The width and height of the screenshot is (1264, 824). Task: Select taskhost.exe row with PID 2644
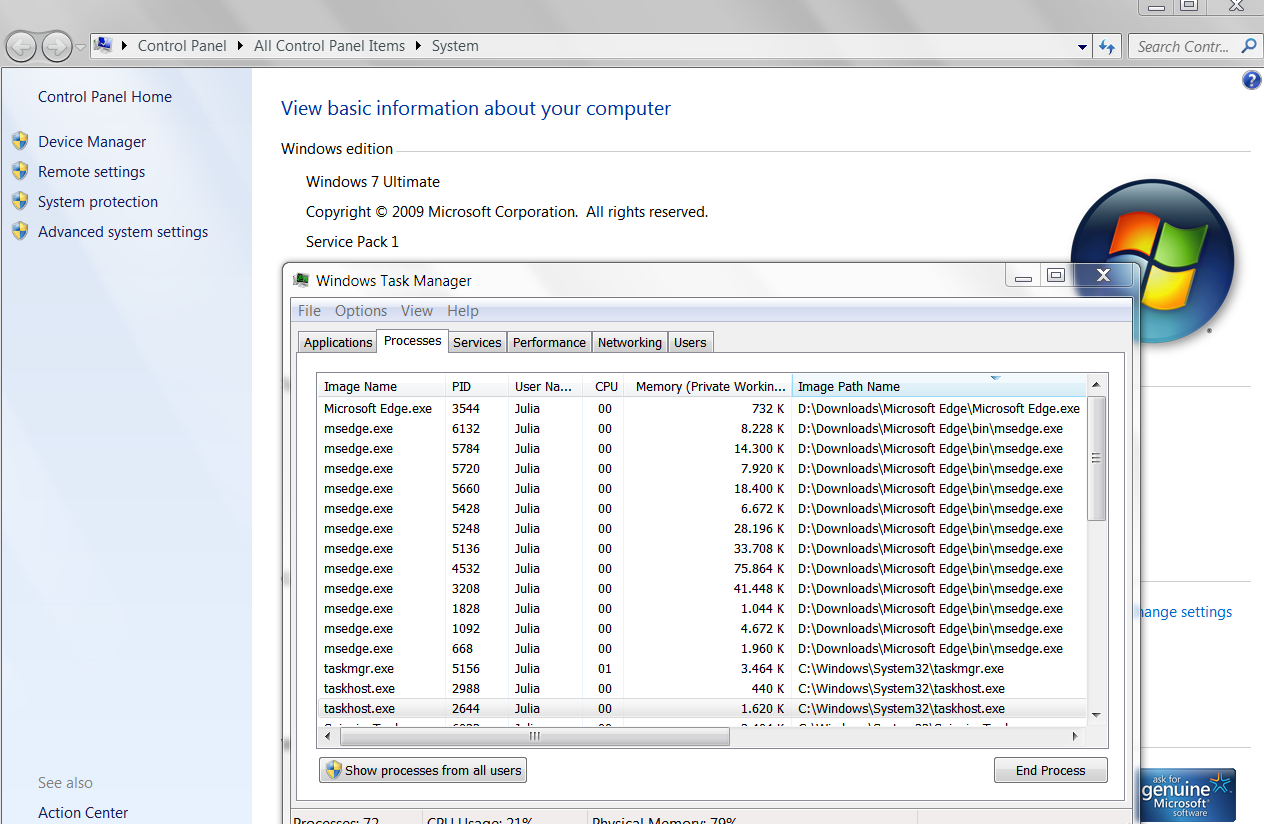[701, 708]
